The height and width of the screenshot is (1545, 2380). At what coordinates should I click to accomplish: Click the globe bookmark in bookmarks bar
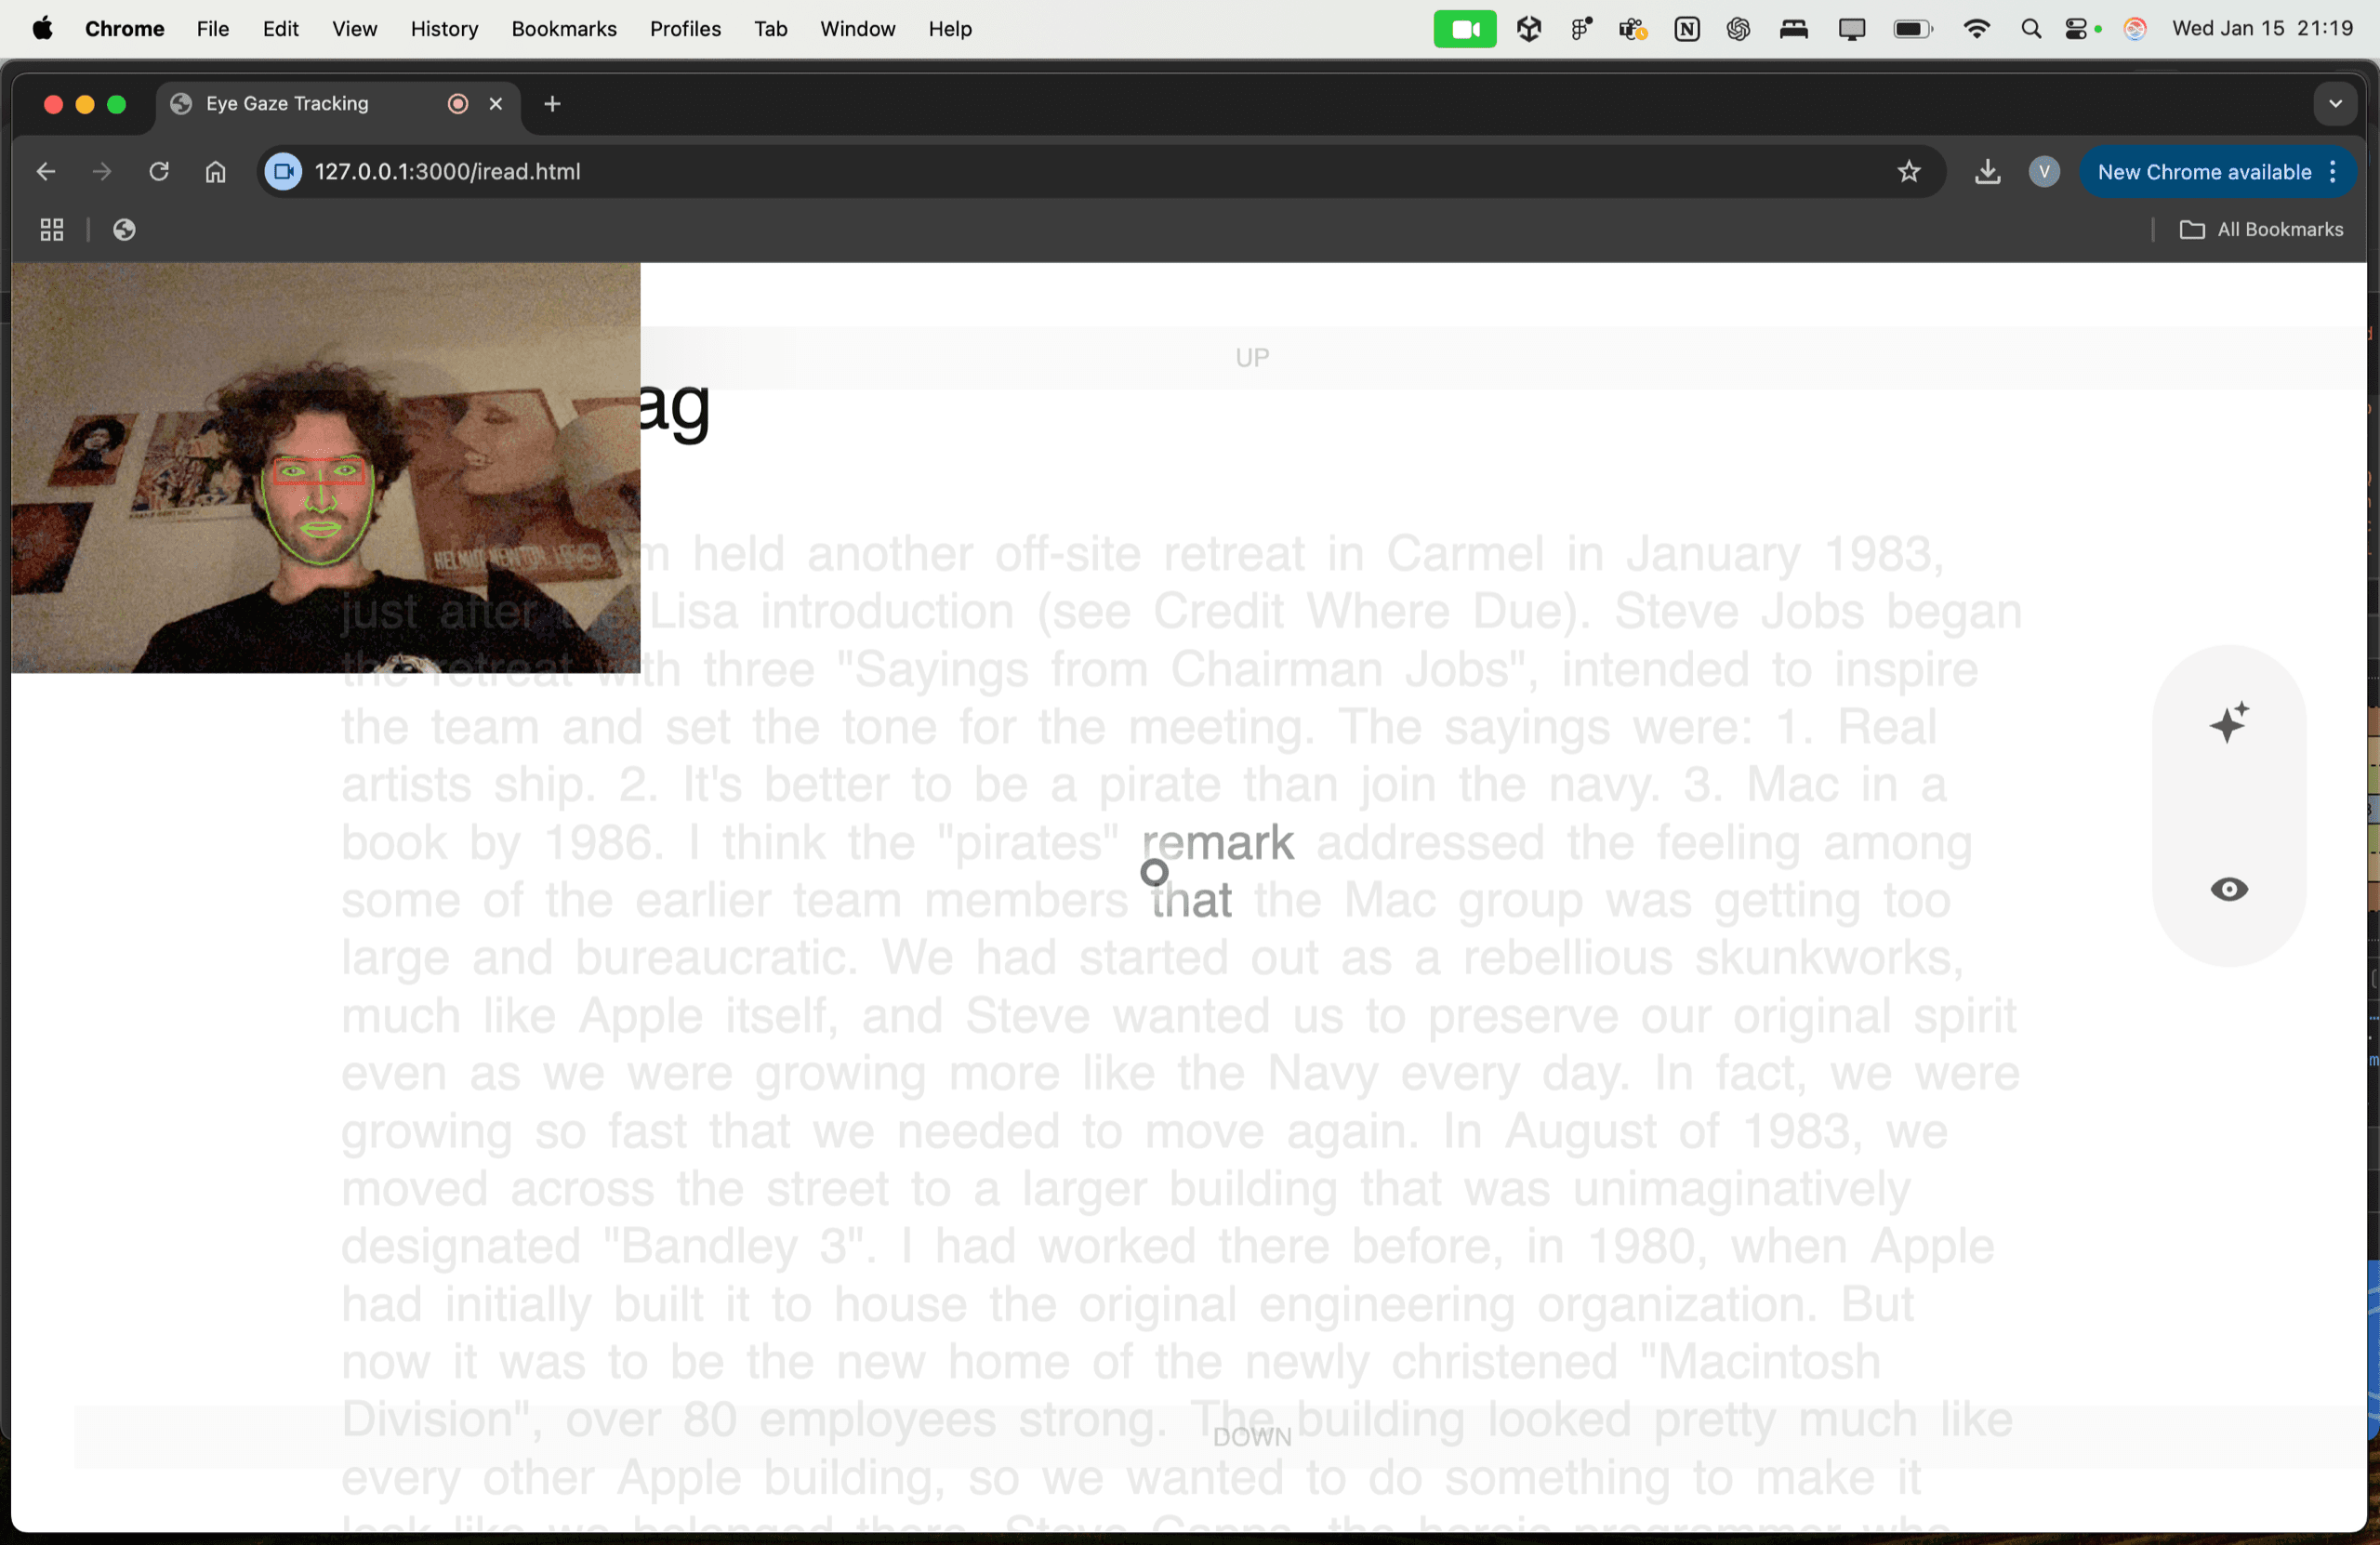[124, 230]
